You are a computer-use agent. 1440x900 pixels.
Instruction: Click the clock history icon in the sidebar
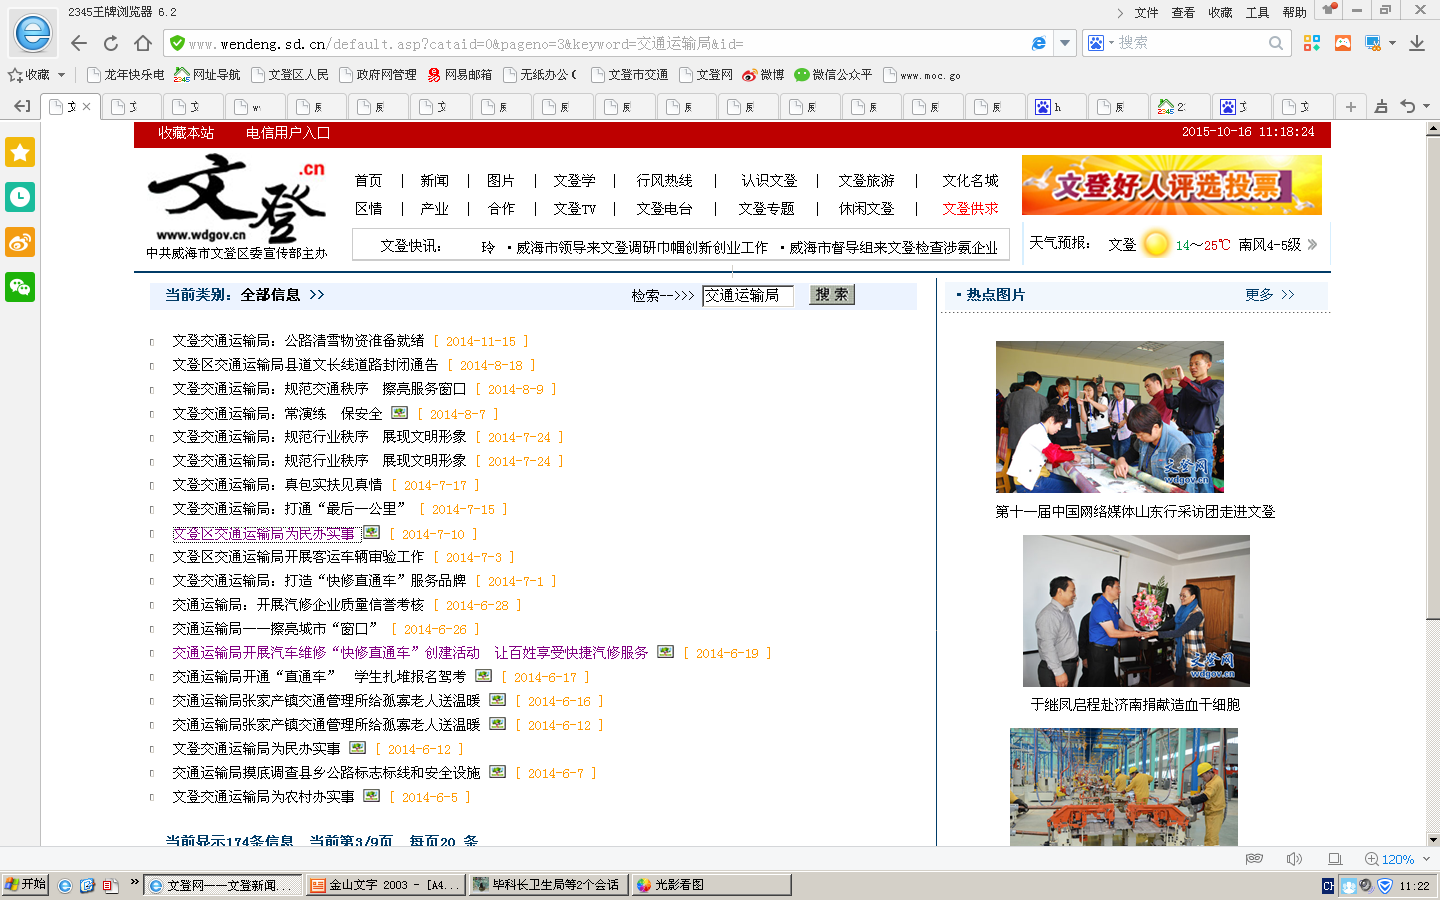(20, 197)
